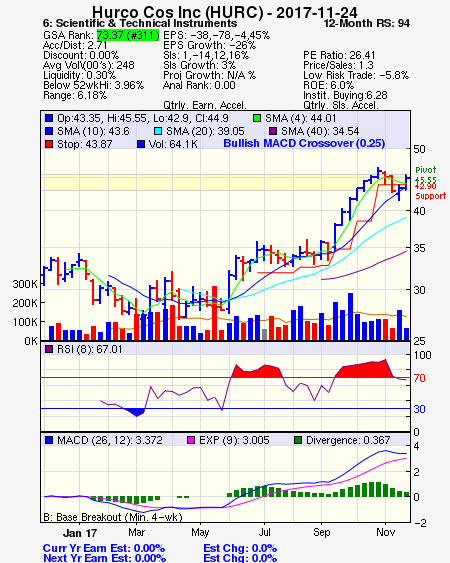Click the Bullish MACD Crossover (0.25) text
This screenshot has height=563, width=450.
[x=304, y=143]
